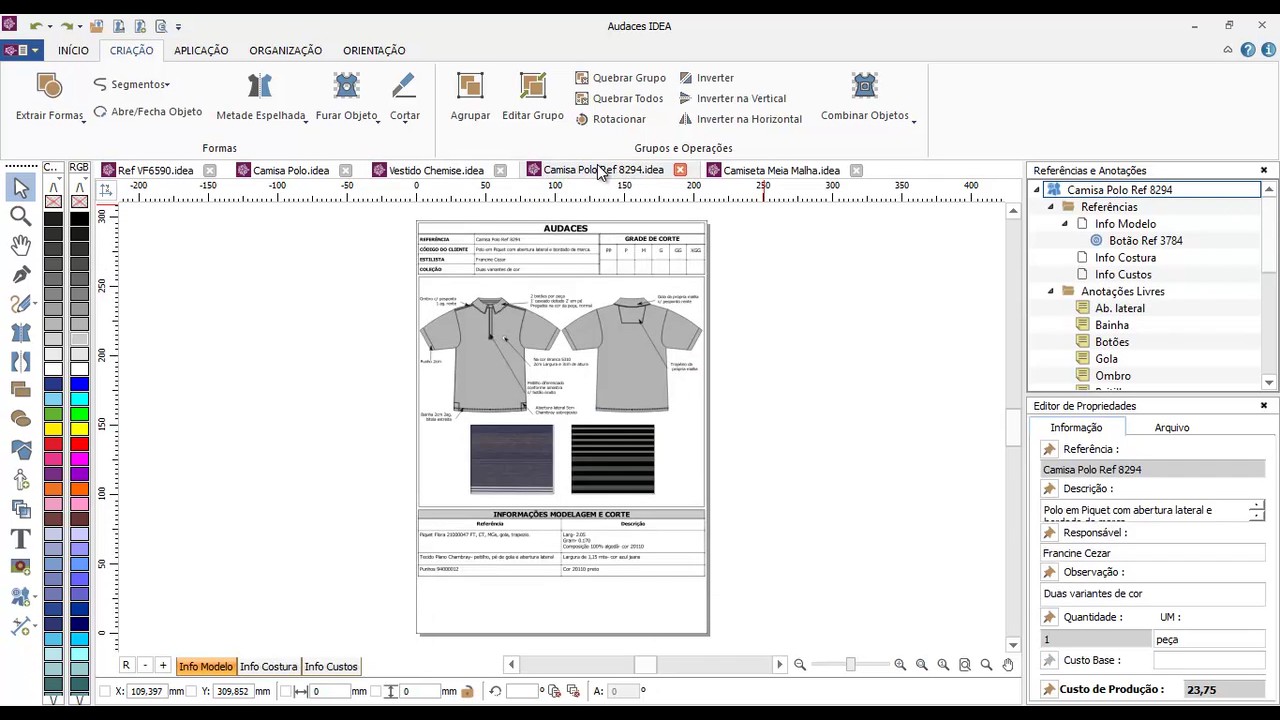
Task: Click Inverter in the ribbon
Action: click(706, 77)
